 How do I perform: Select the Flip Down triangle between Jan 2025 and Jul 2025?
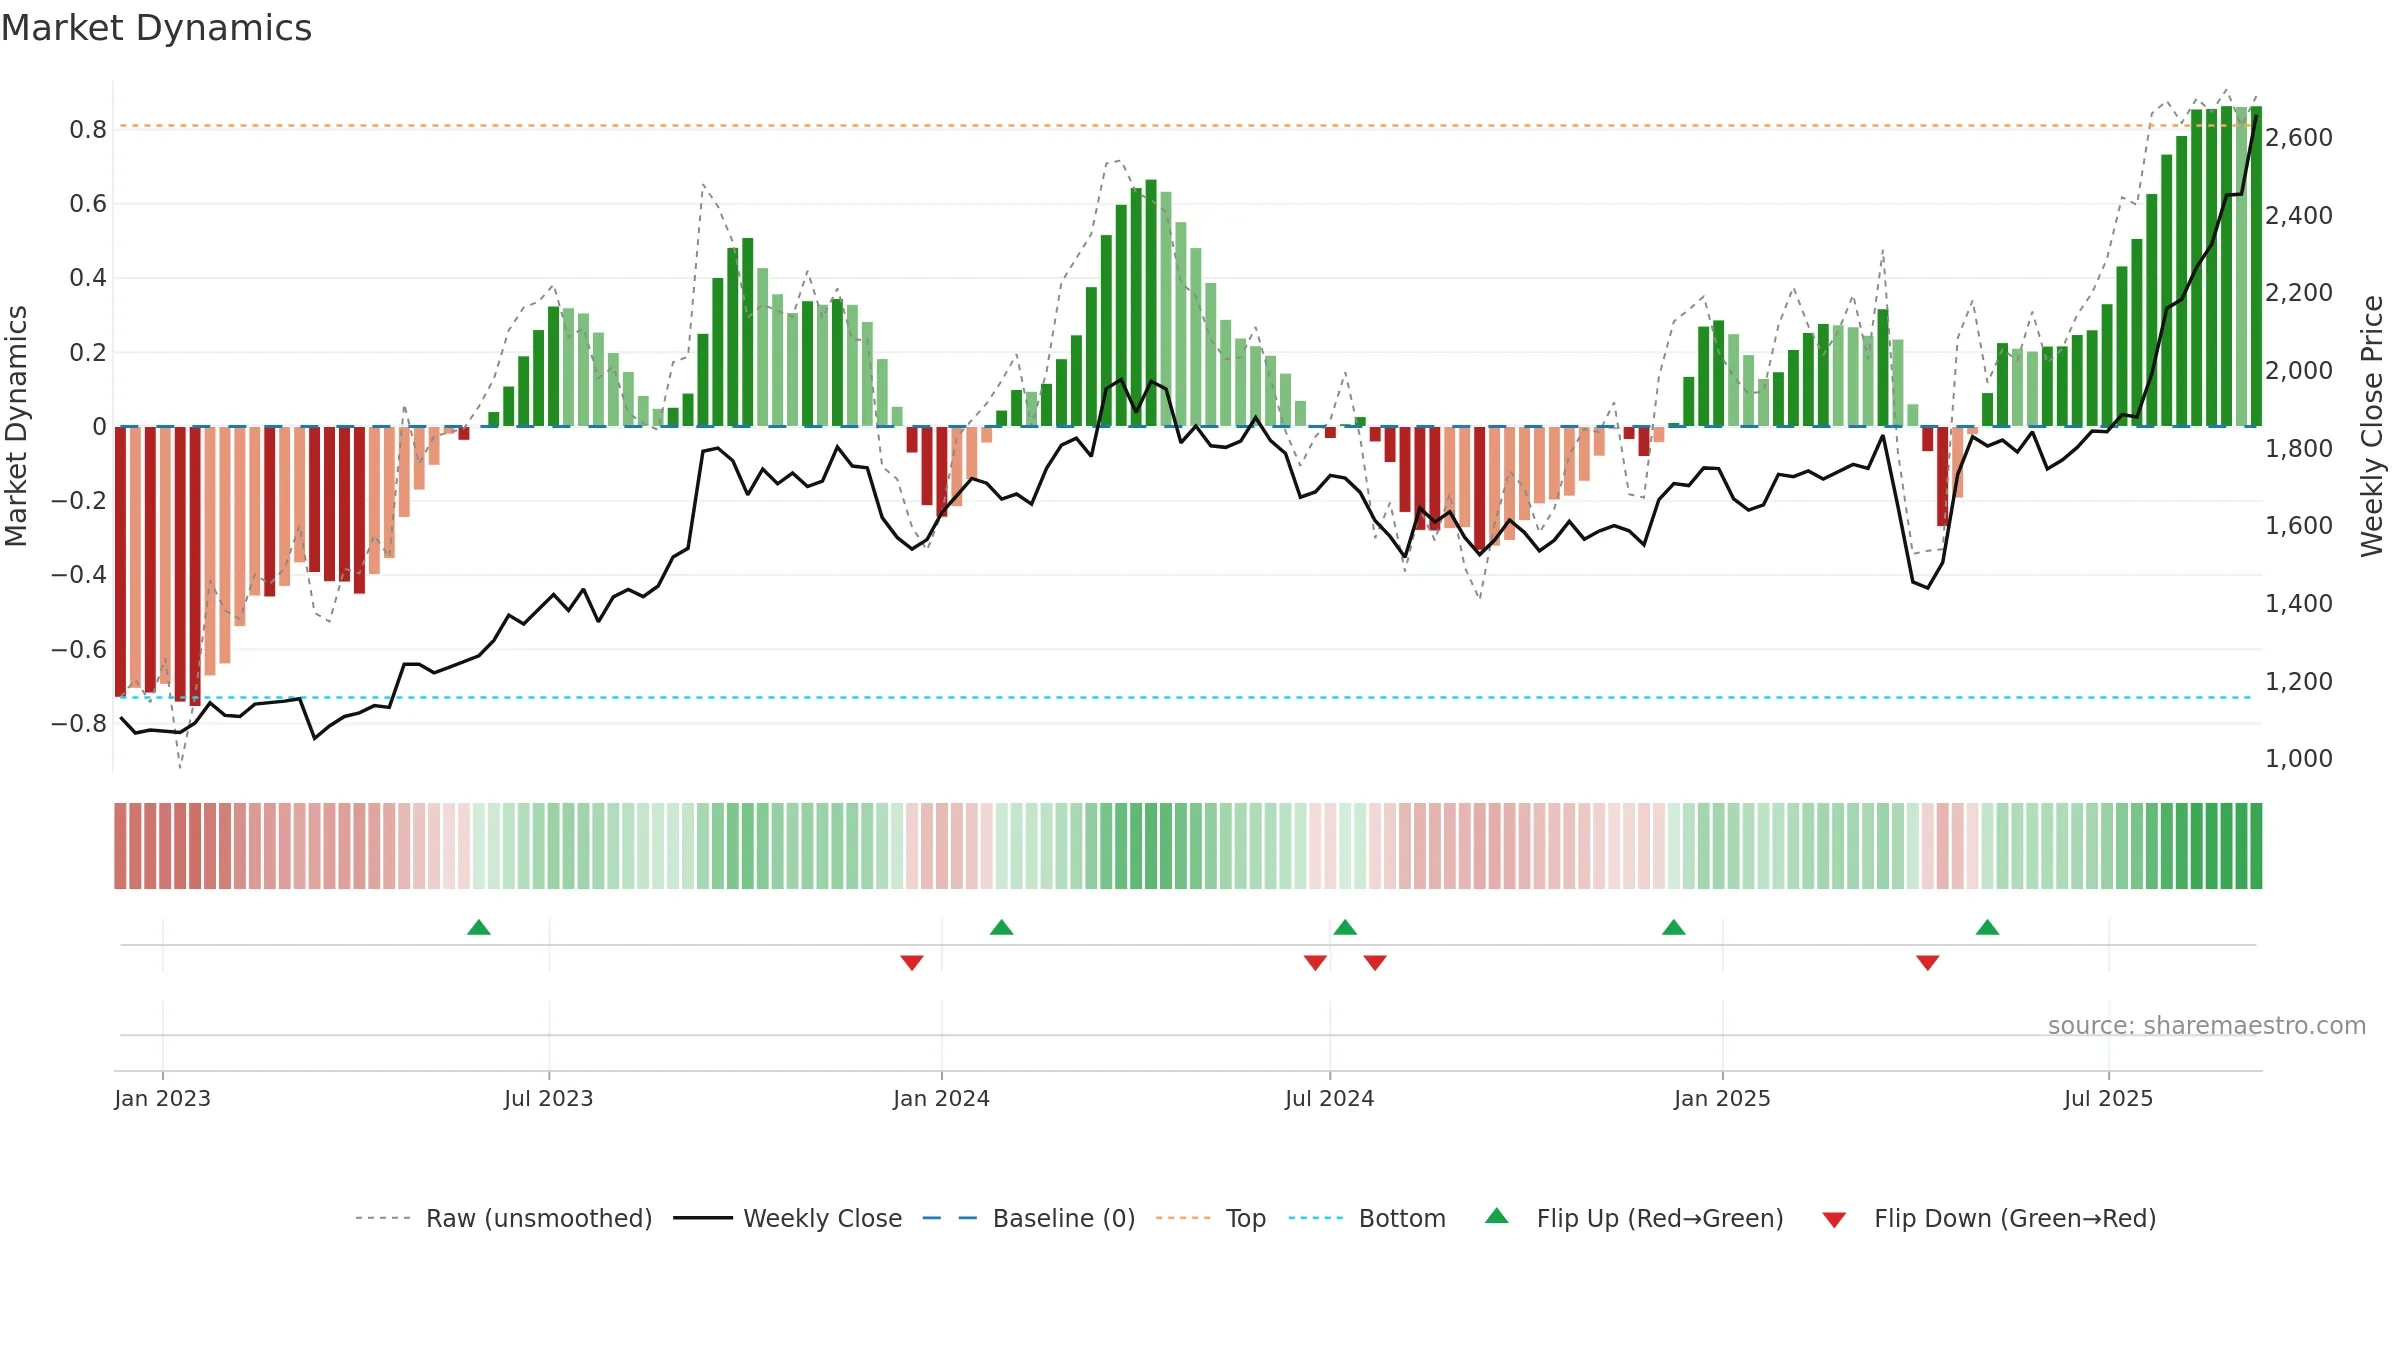[x=1928, y=962]
